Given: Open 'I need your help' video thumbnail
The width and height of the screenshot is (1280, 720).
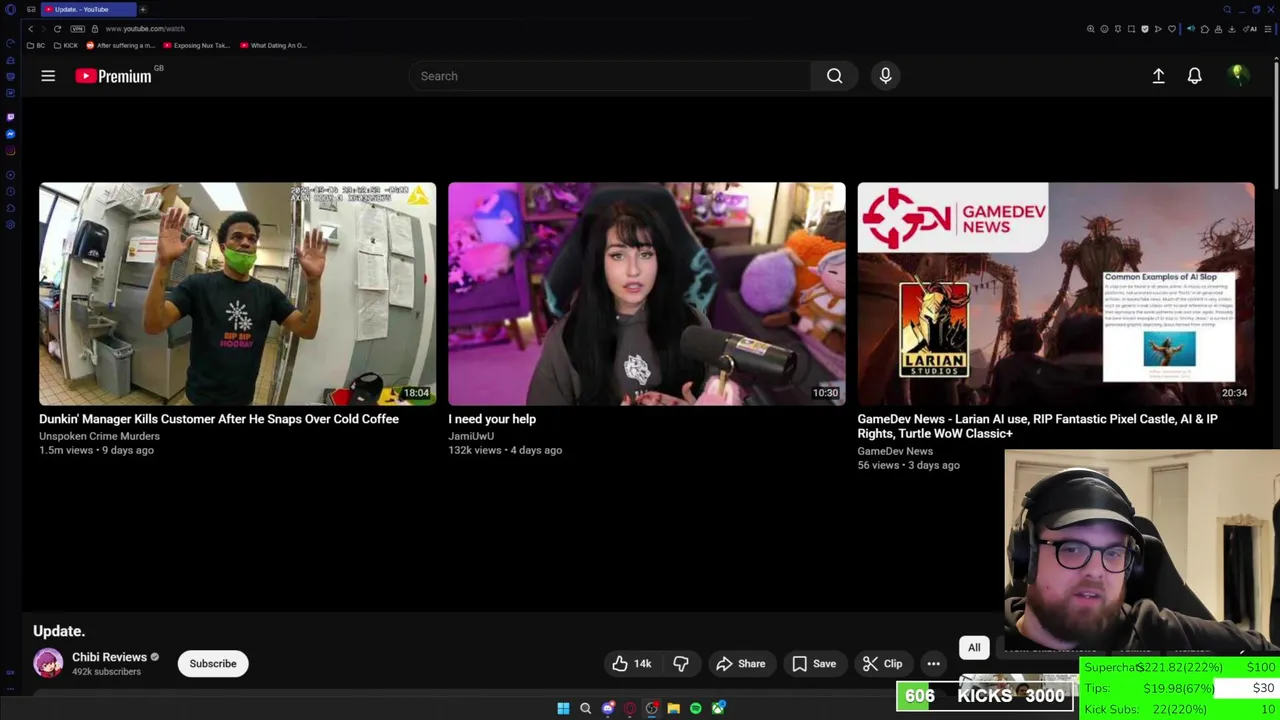Looking at the screenshot, I should click(x=646, y=294).
